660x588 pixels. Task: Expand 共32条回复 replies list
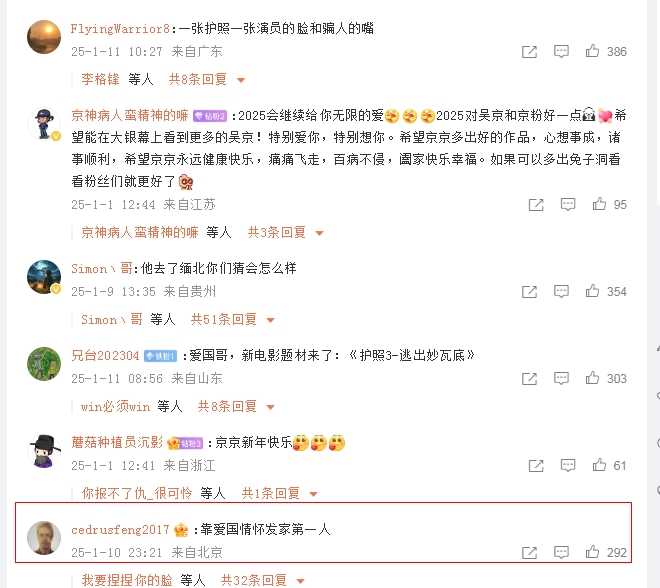[262, 580]
